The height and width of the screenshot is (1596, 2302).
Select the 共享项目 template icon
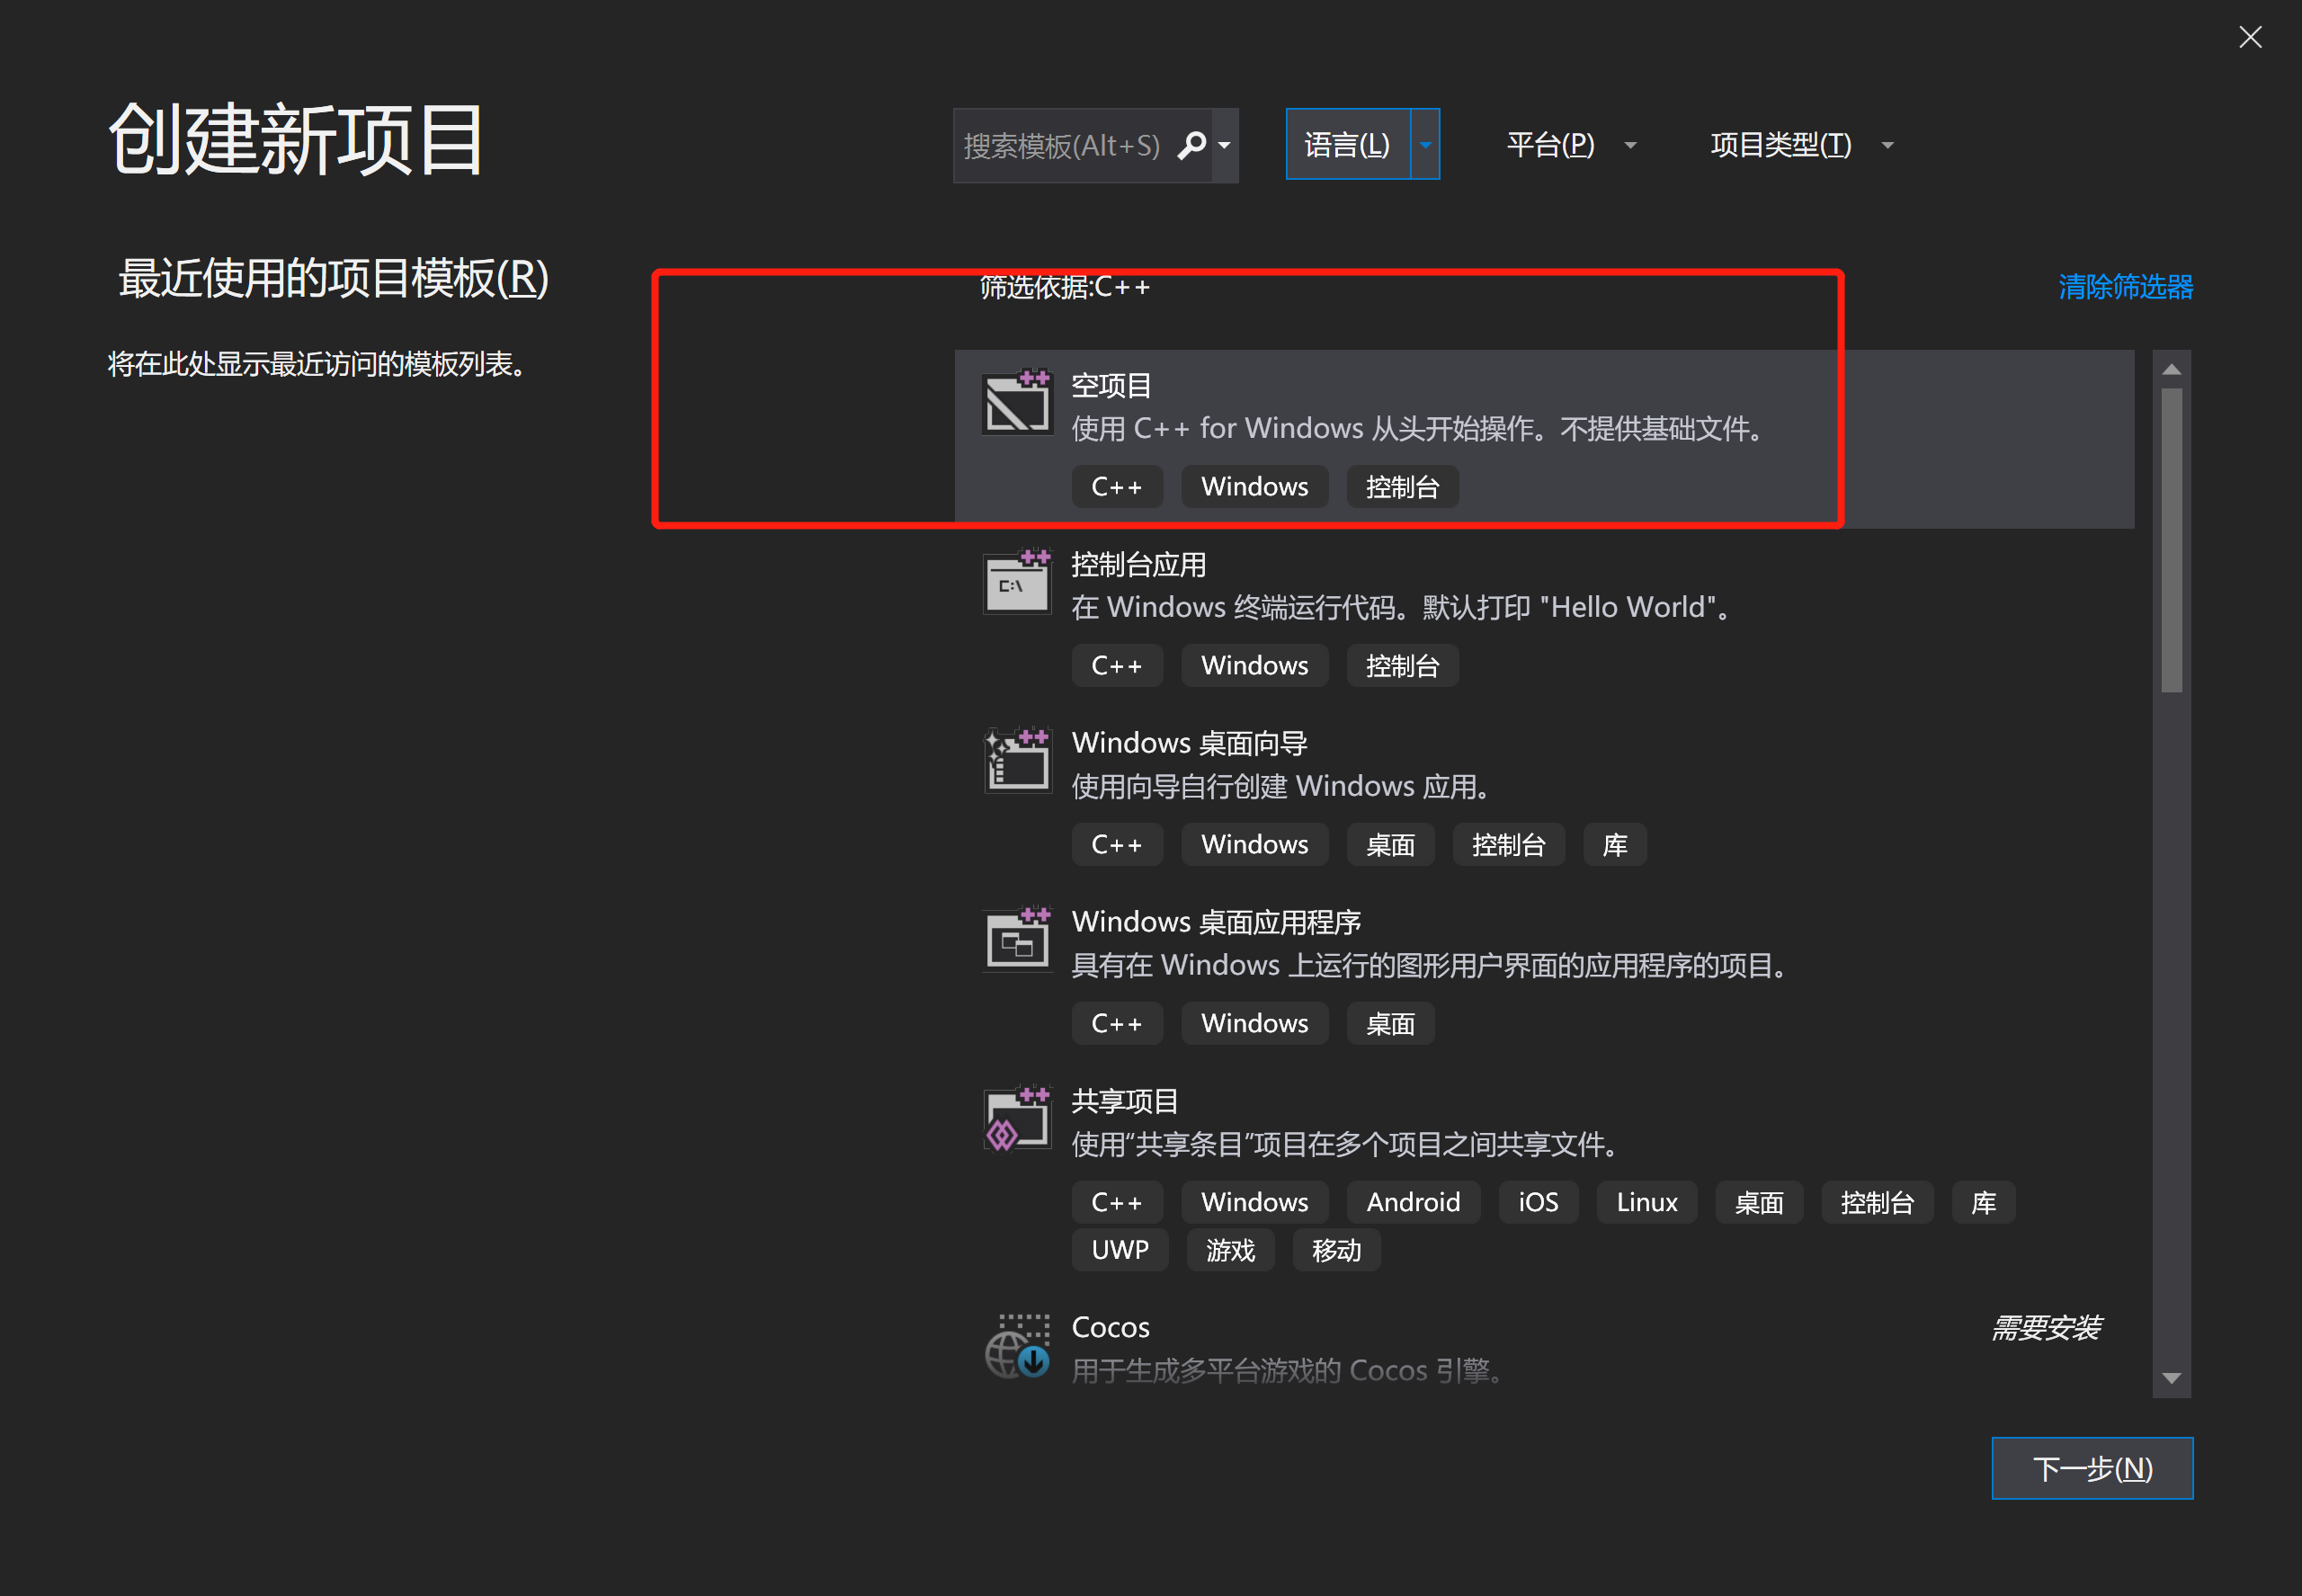coord(1017,1117)
